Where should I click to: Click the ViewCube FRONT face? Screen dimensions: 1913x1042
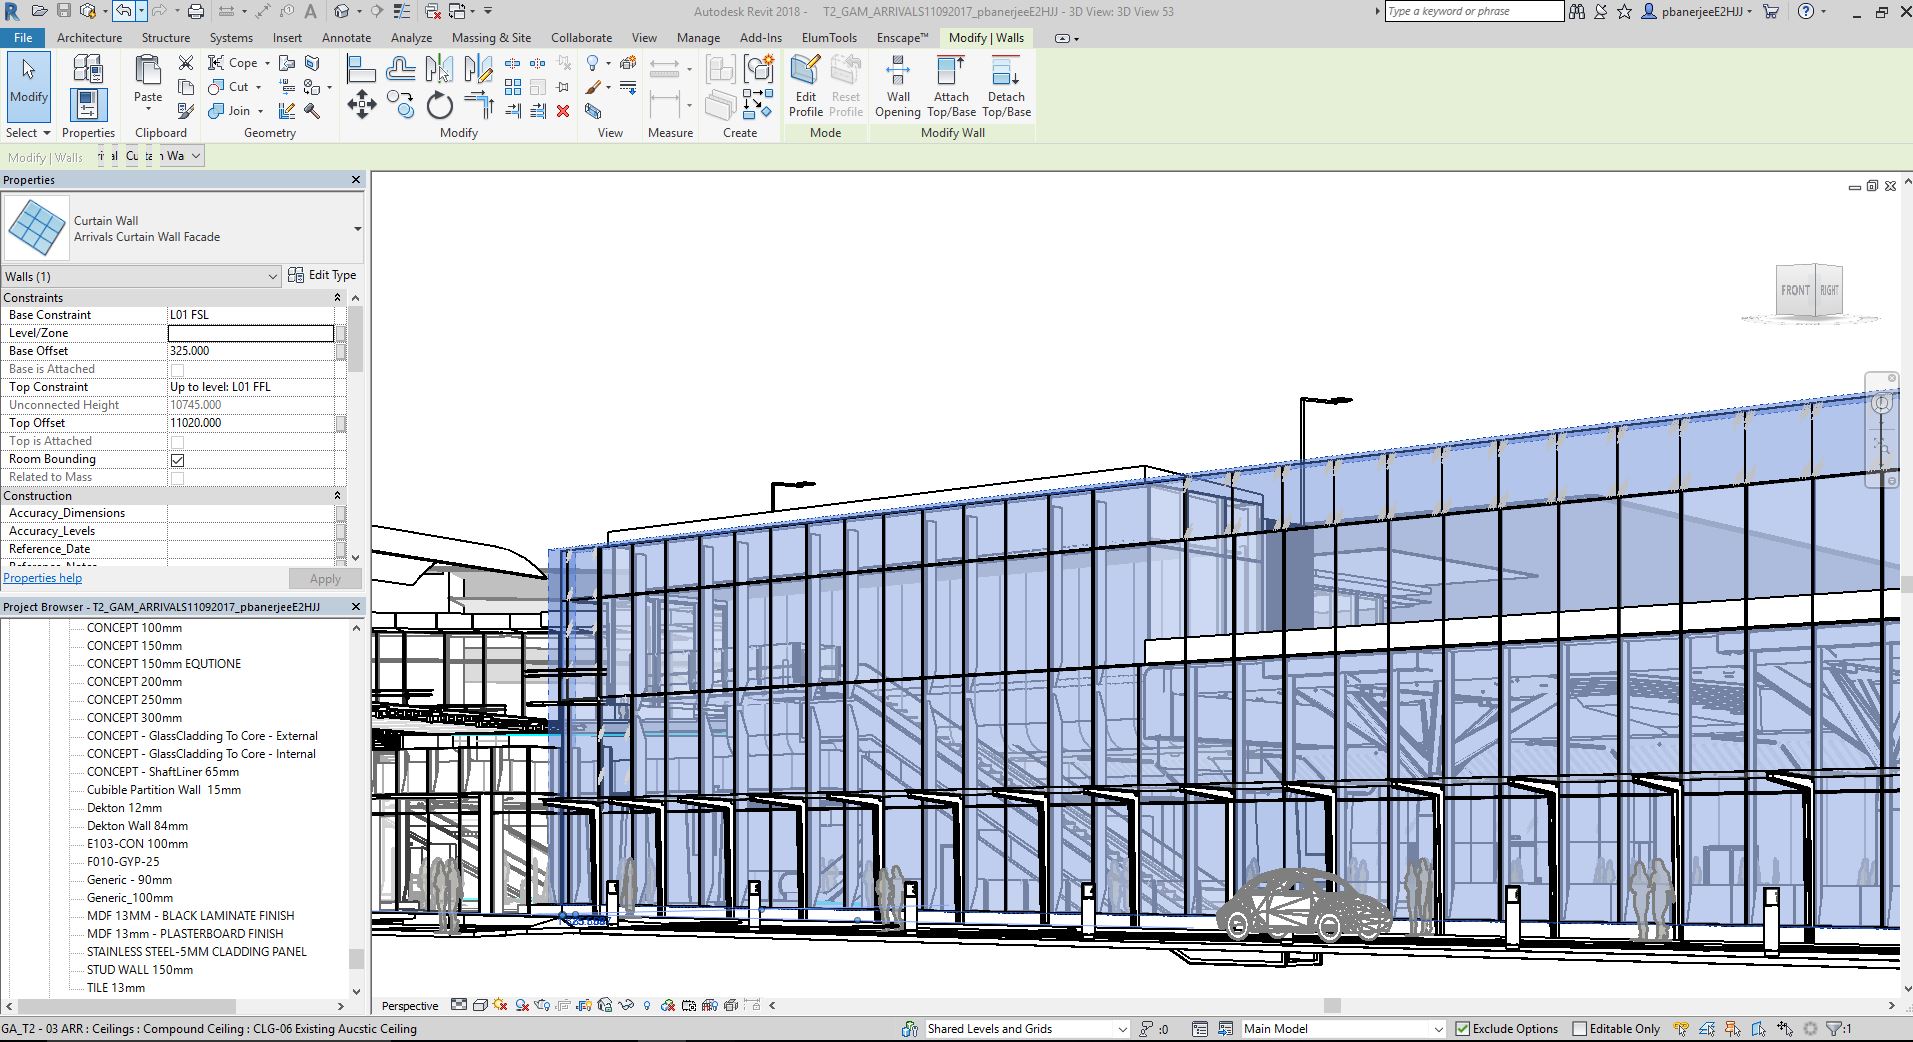point(1796,290)
